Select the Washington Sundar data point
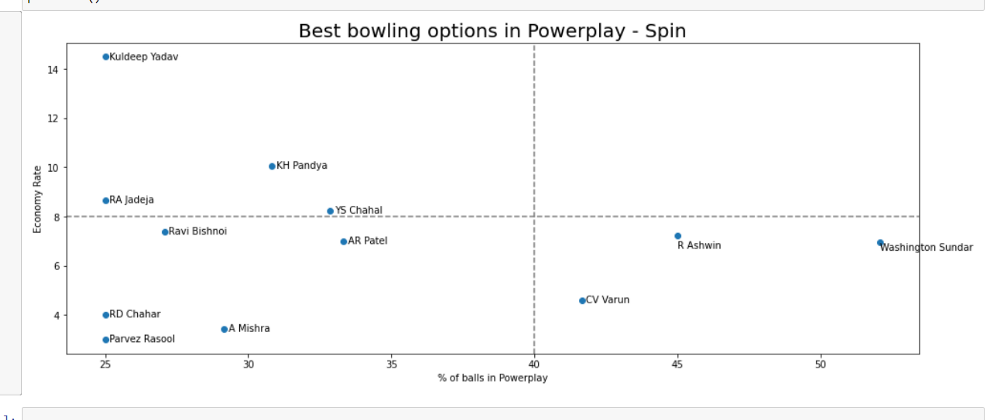The width and height of the screenshot is (1000, 420). [881, 243]
